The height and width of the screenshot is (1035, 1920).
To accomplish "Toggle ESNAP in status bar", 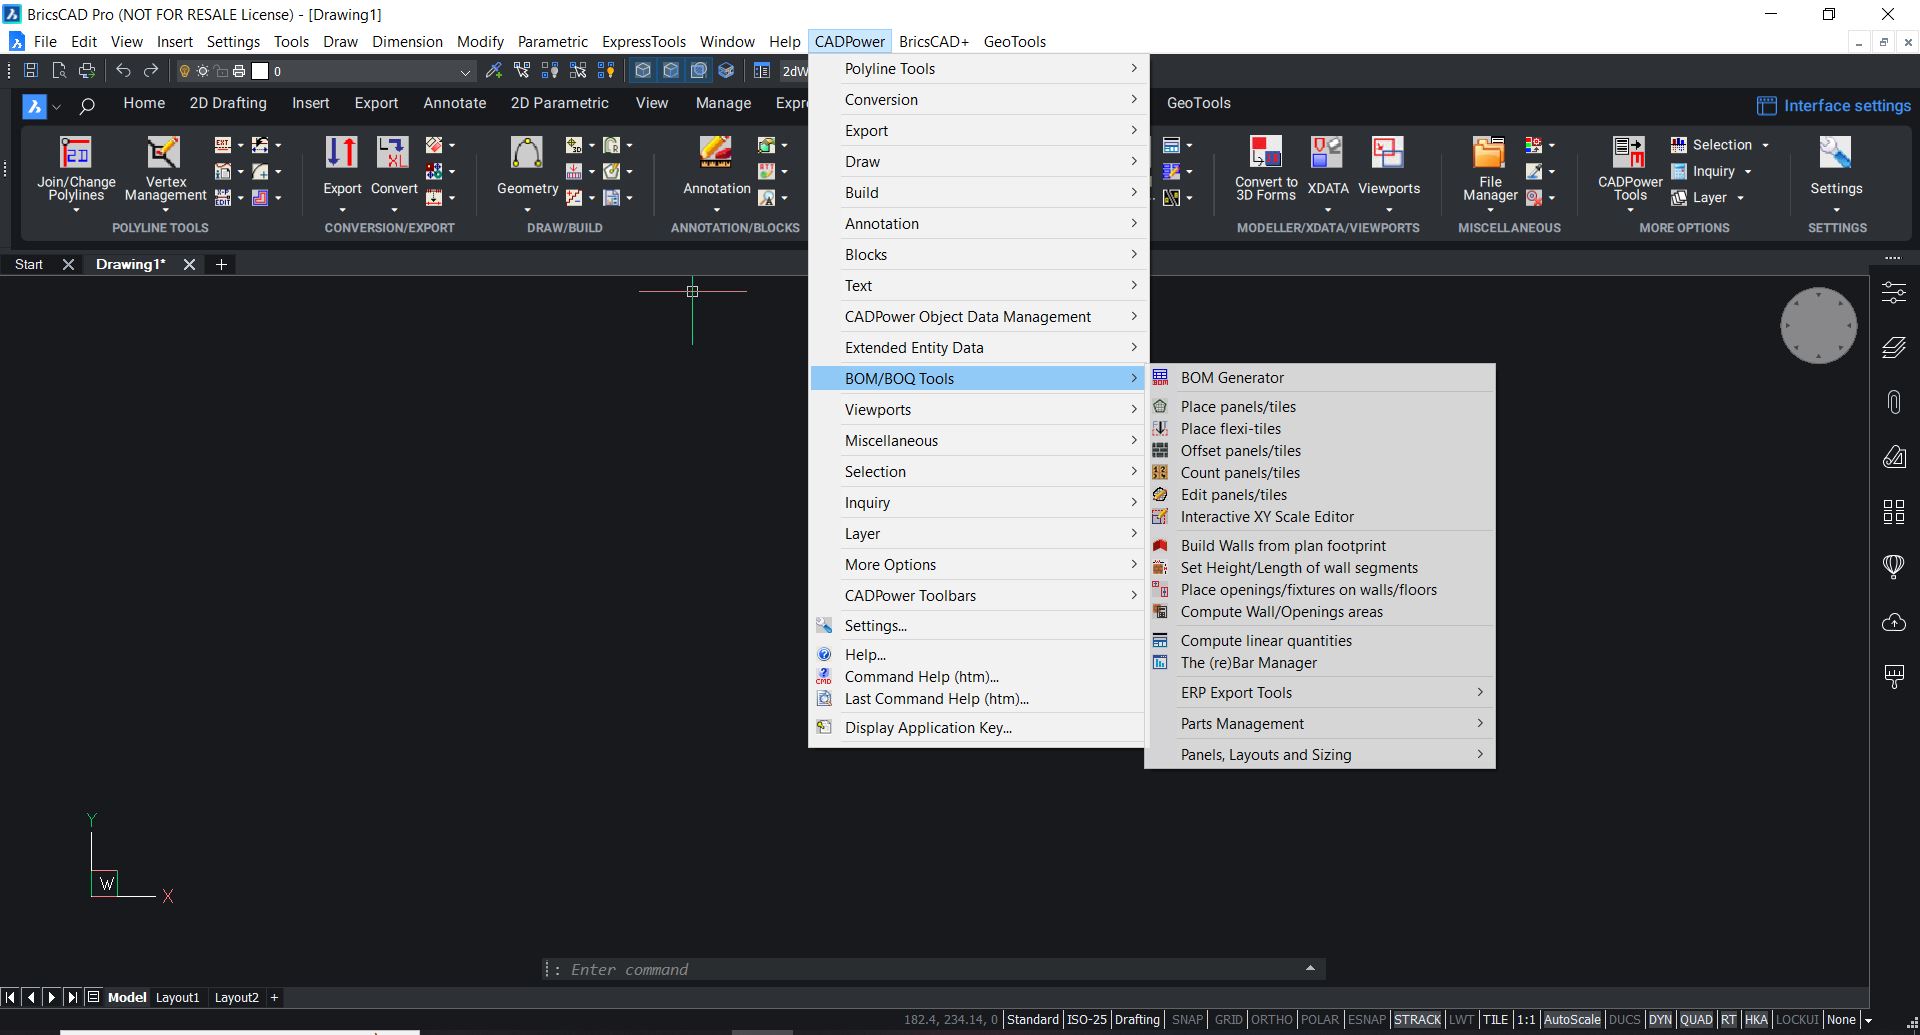I will click(x=1366, y=1020).
